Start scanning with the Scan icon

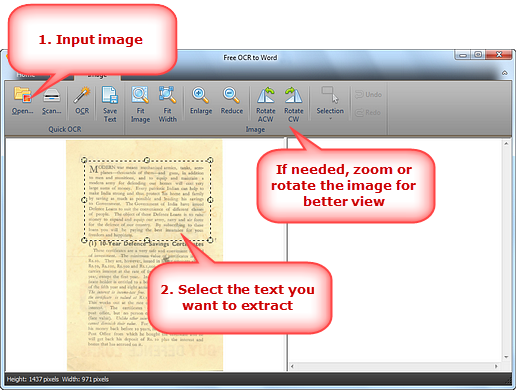pos(51,100)
